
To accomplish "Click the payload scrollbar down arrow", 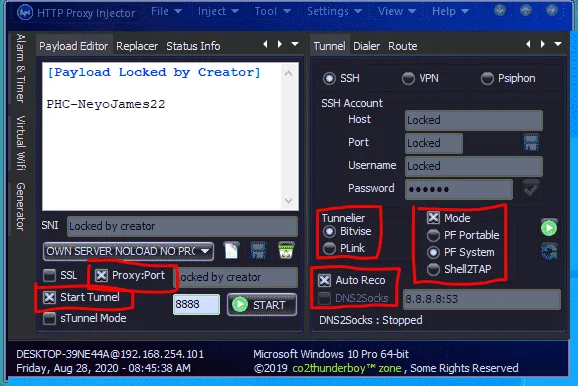I will [288, 201].
